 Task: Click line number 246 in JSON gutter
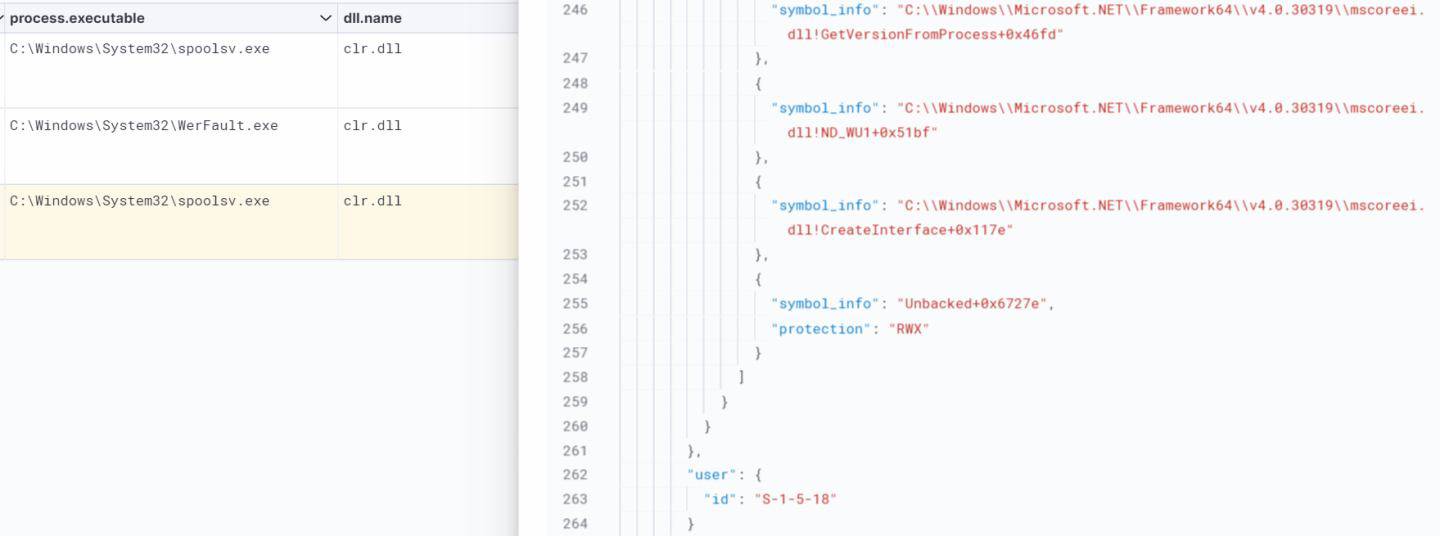[575, 10]
